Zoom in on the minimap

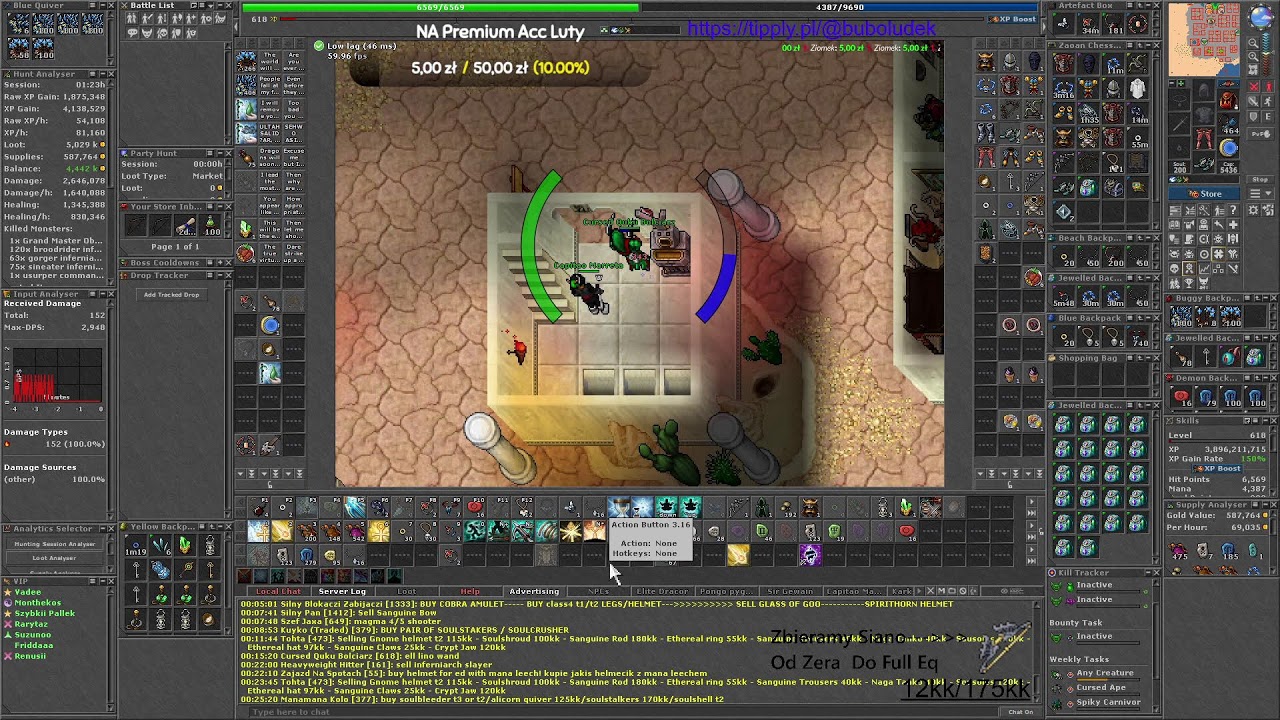point(1253,57)
